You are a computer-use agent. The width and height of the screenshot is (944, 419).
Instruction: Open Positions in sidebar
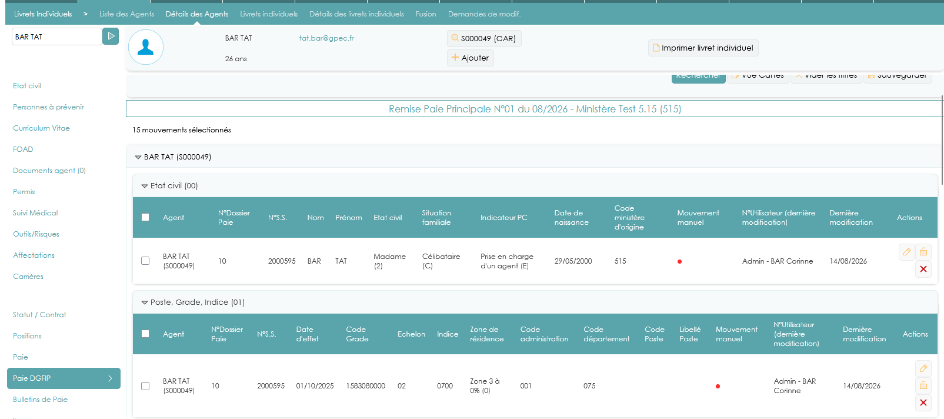(27, 336)
